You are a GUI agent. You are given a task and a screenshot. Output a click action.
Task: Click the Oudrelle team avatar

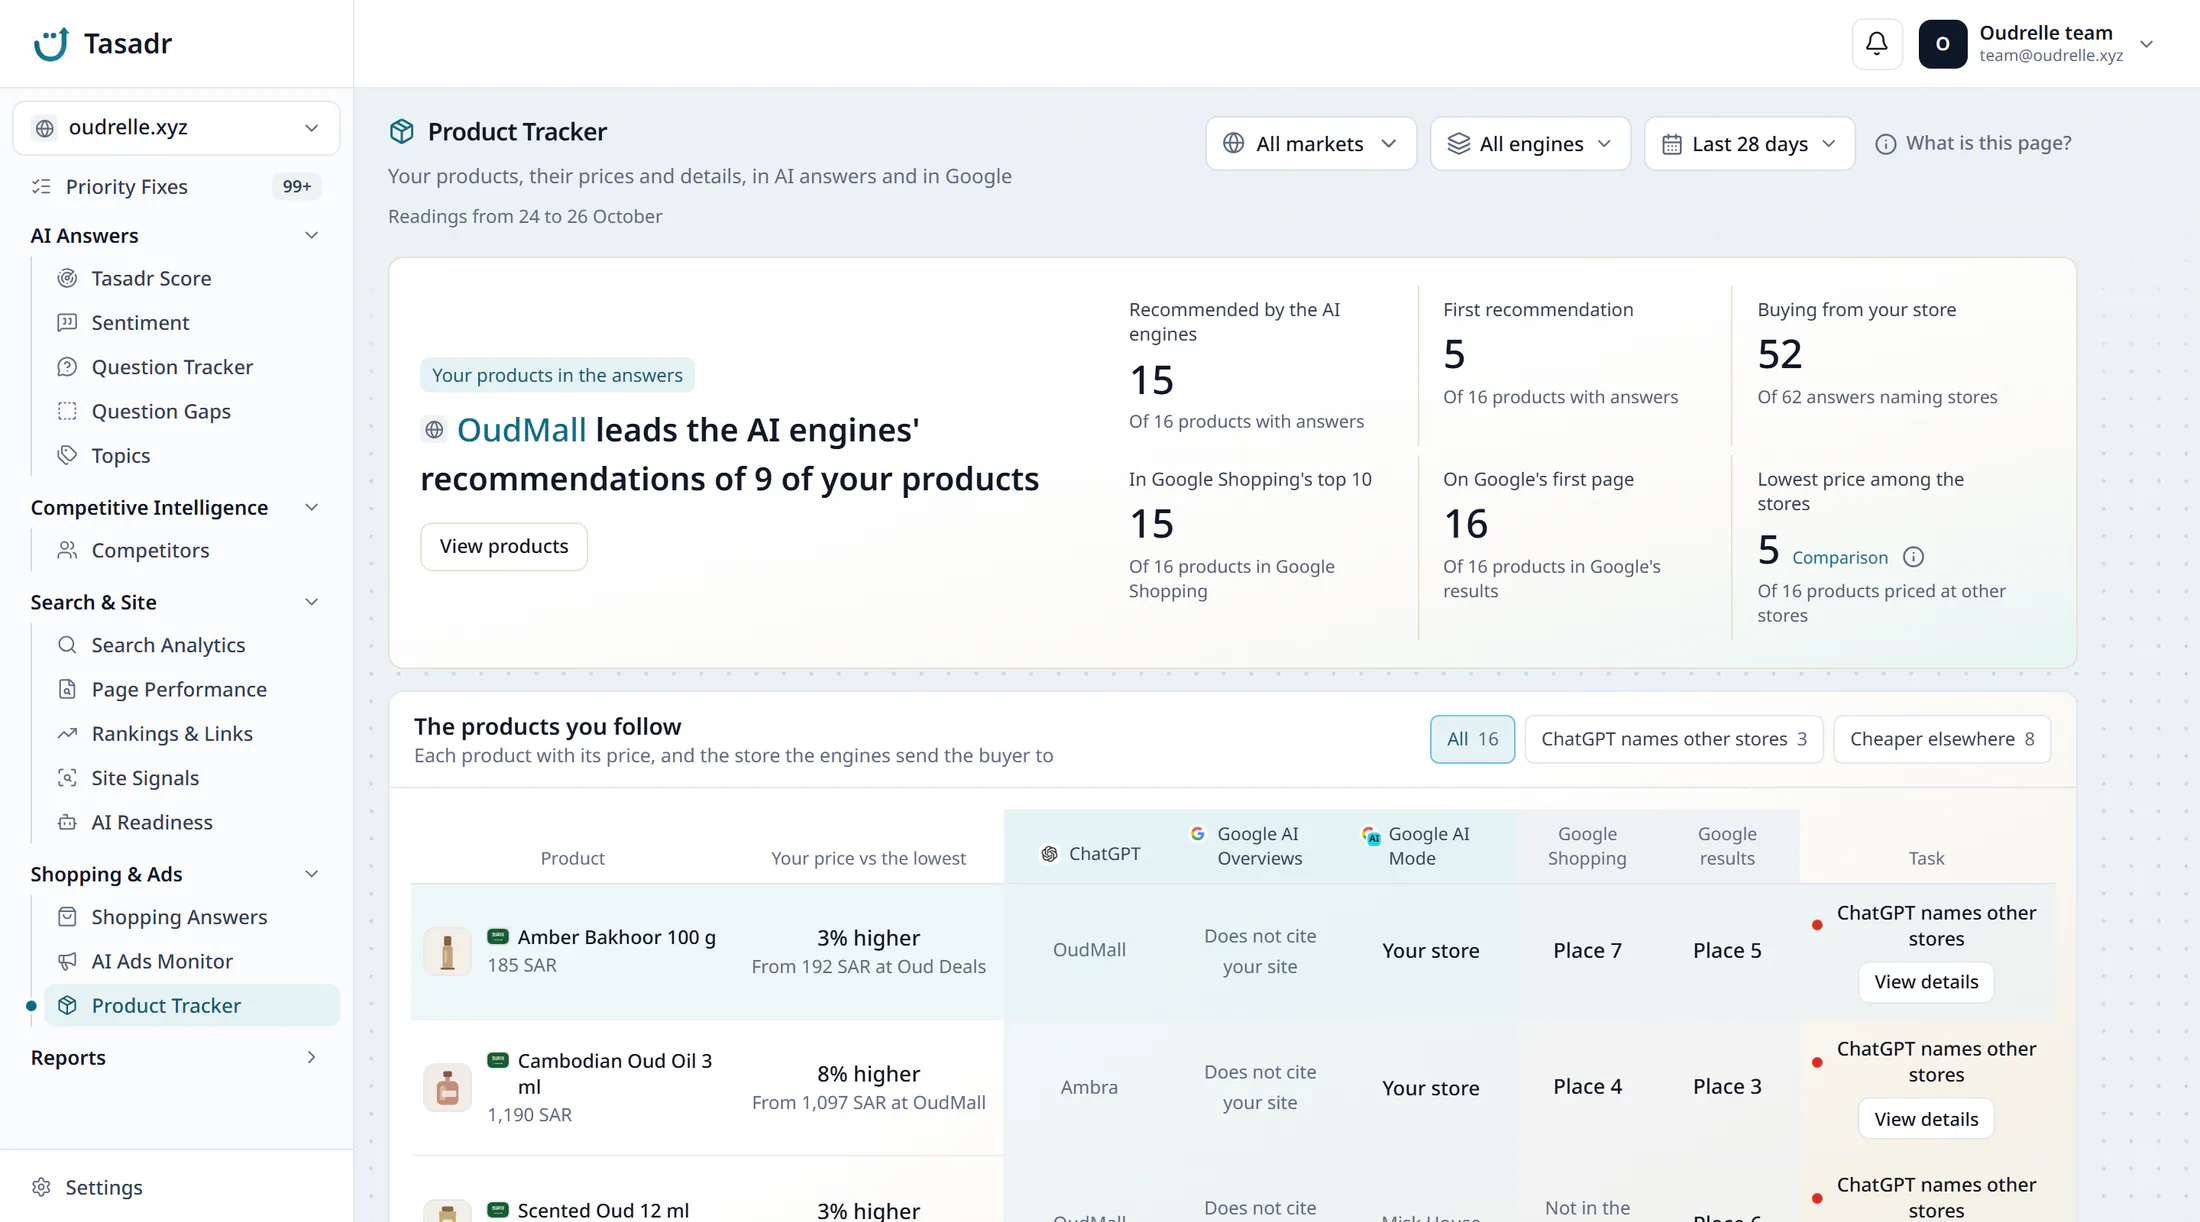click(x=1942, y=44)
